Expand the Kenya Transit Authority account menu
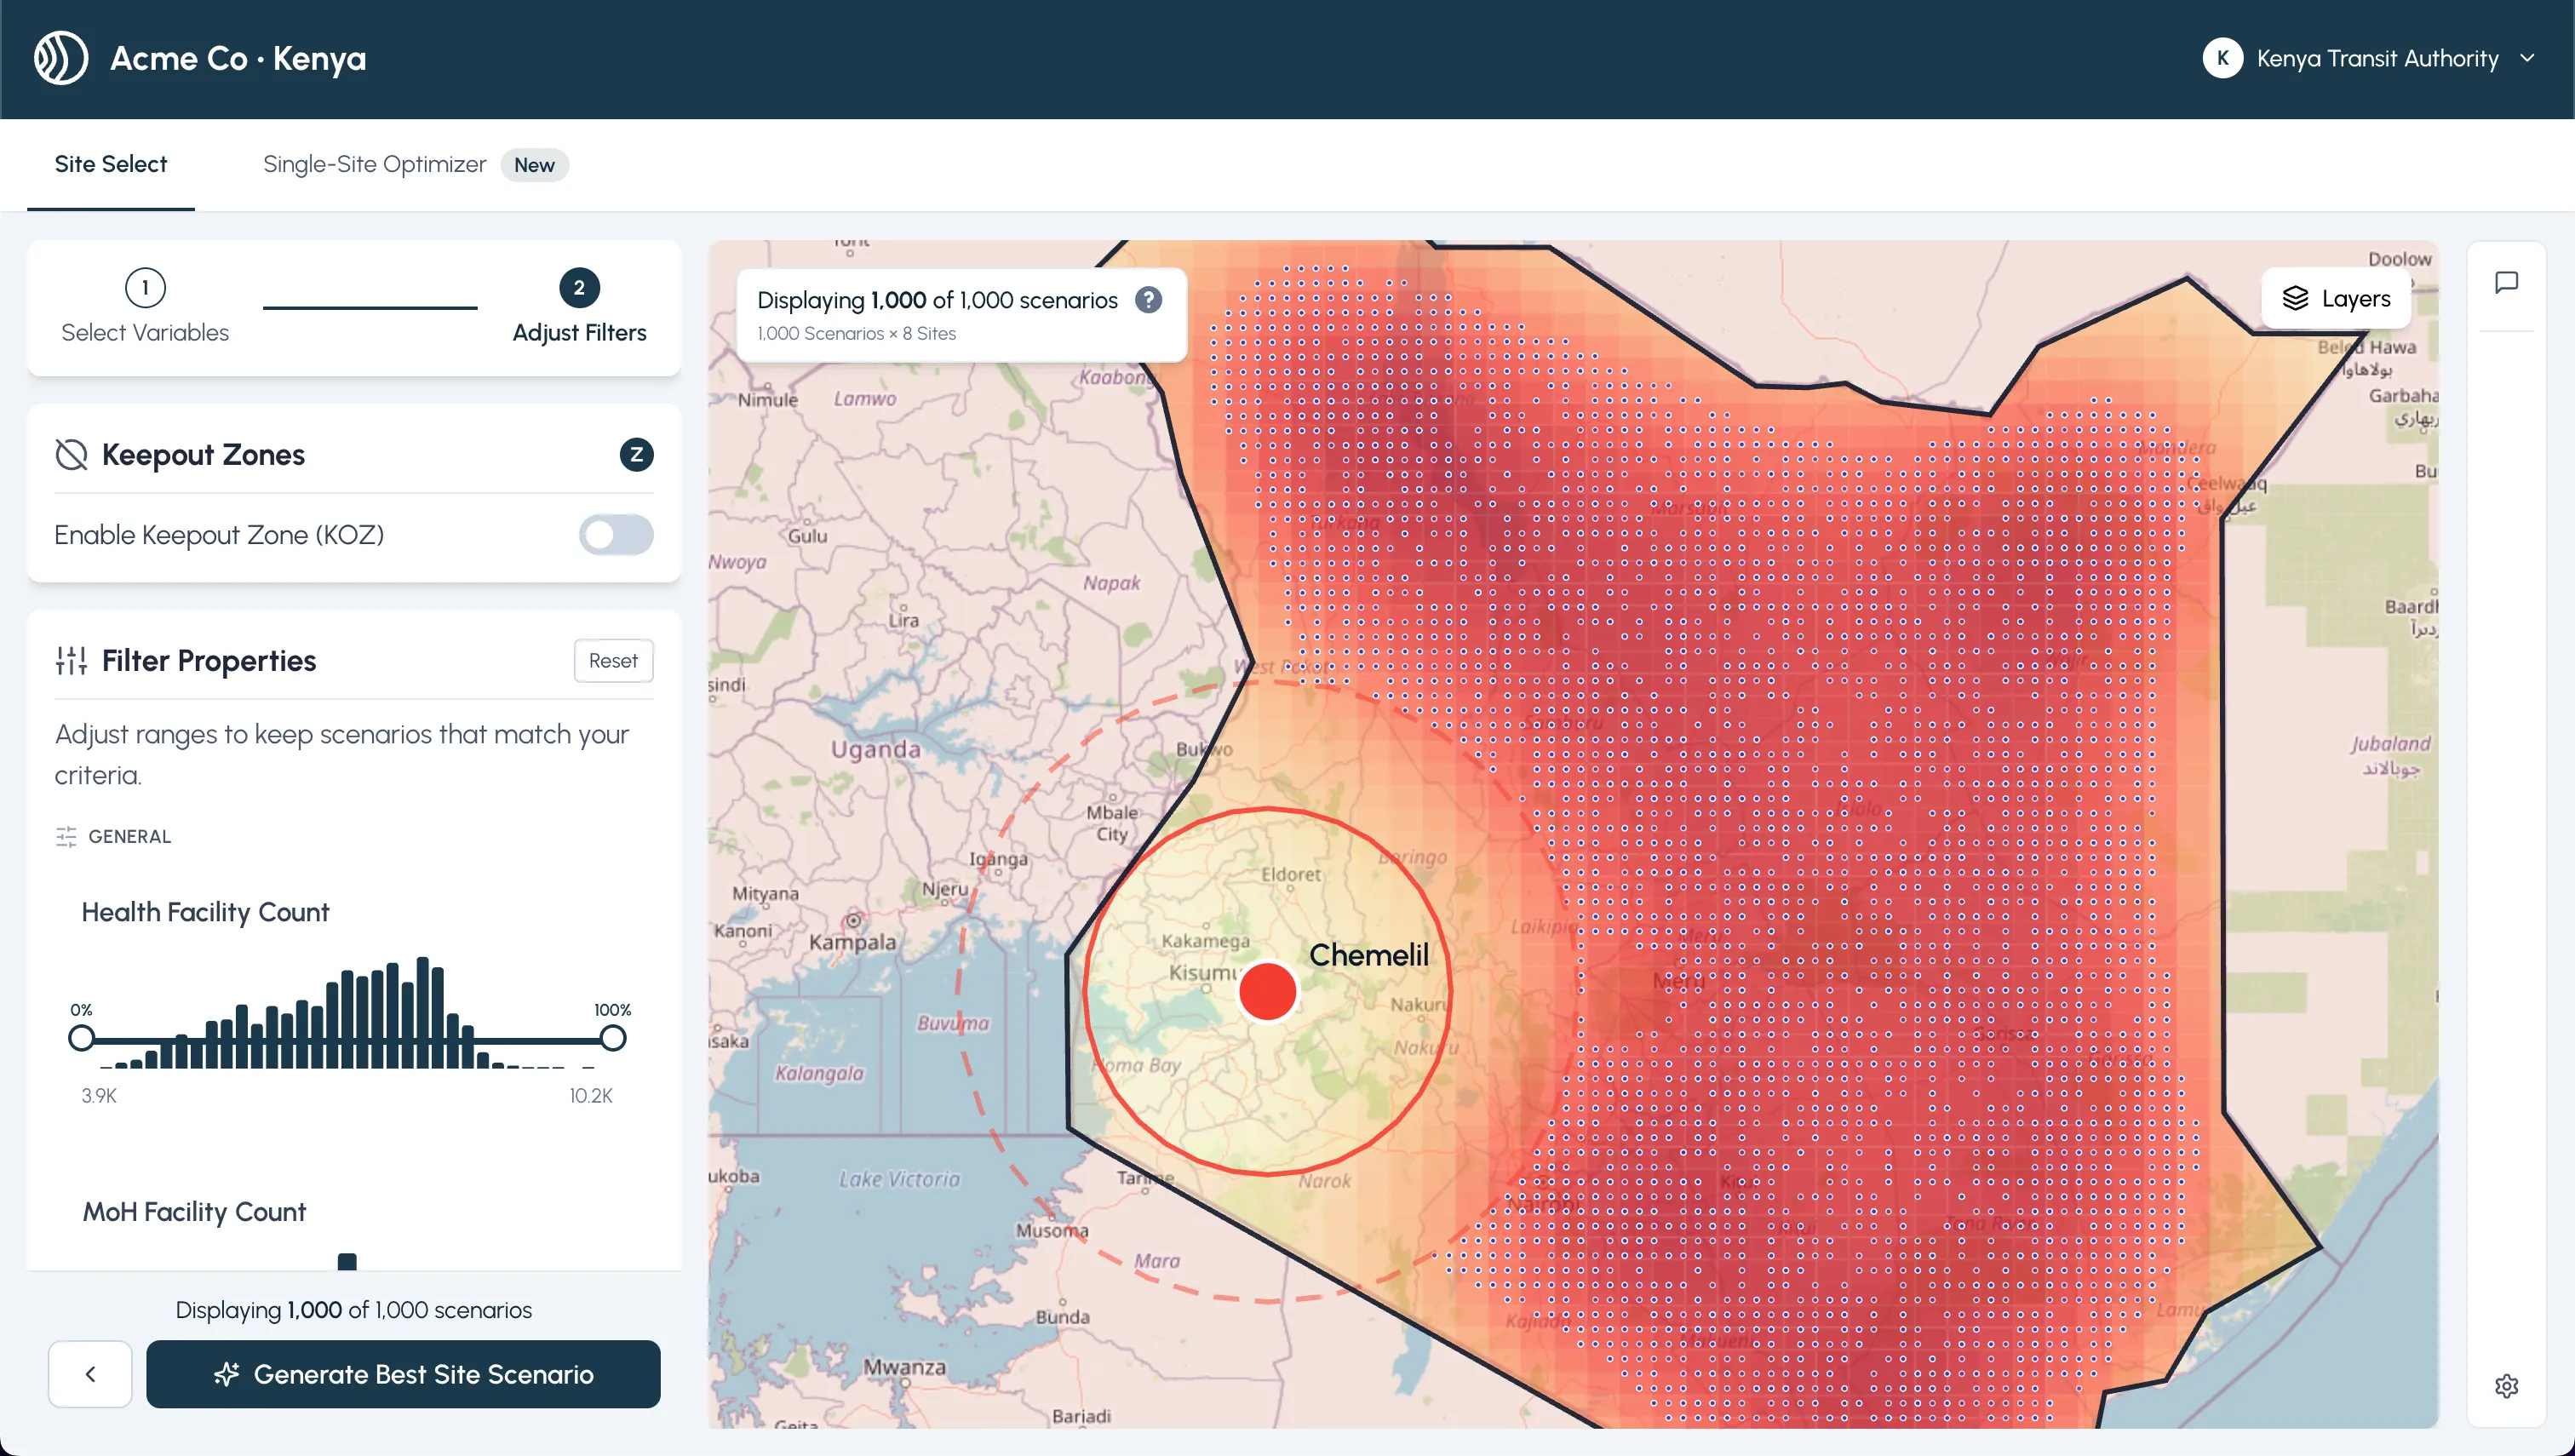This screenshot has height=1456, width=2575. coord(2527,58)
